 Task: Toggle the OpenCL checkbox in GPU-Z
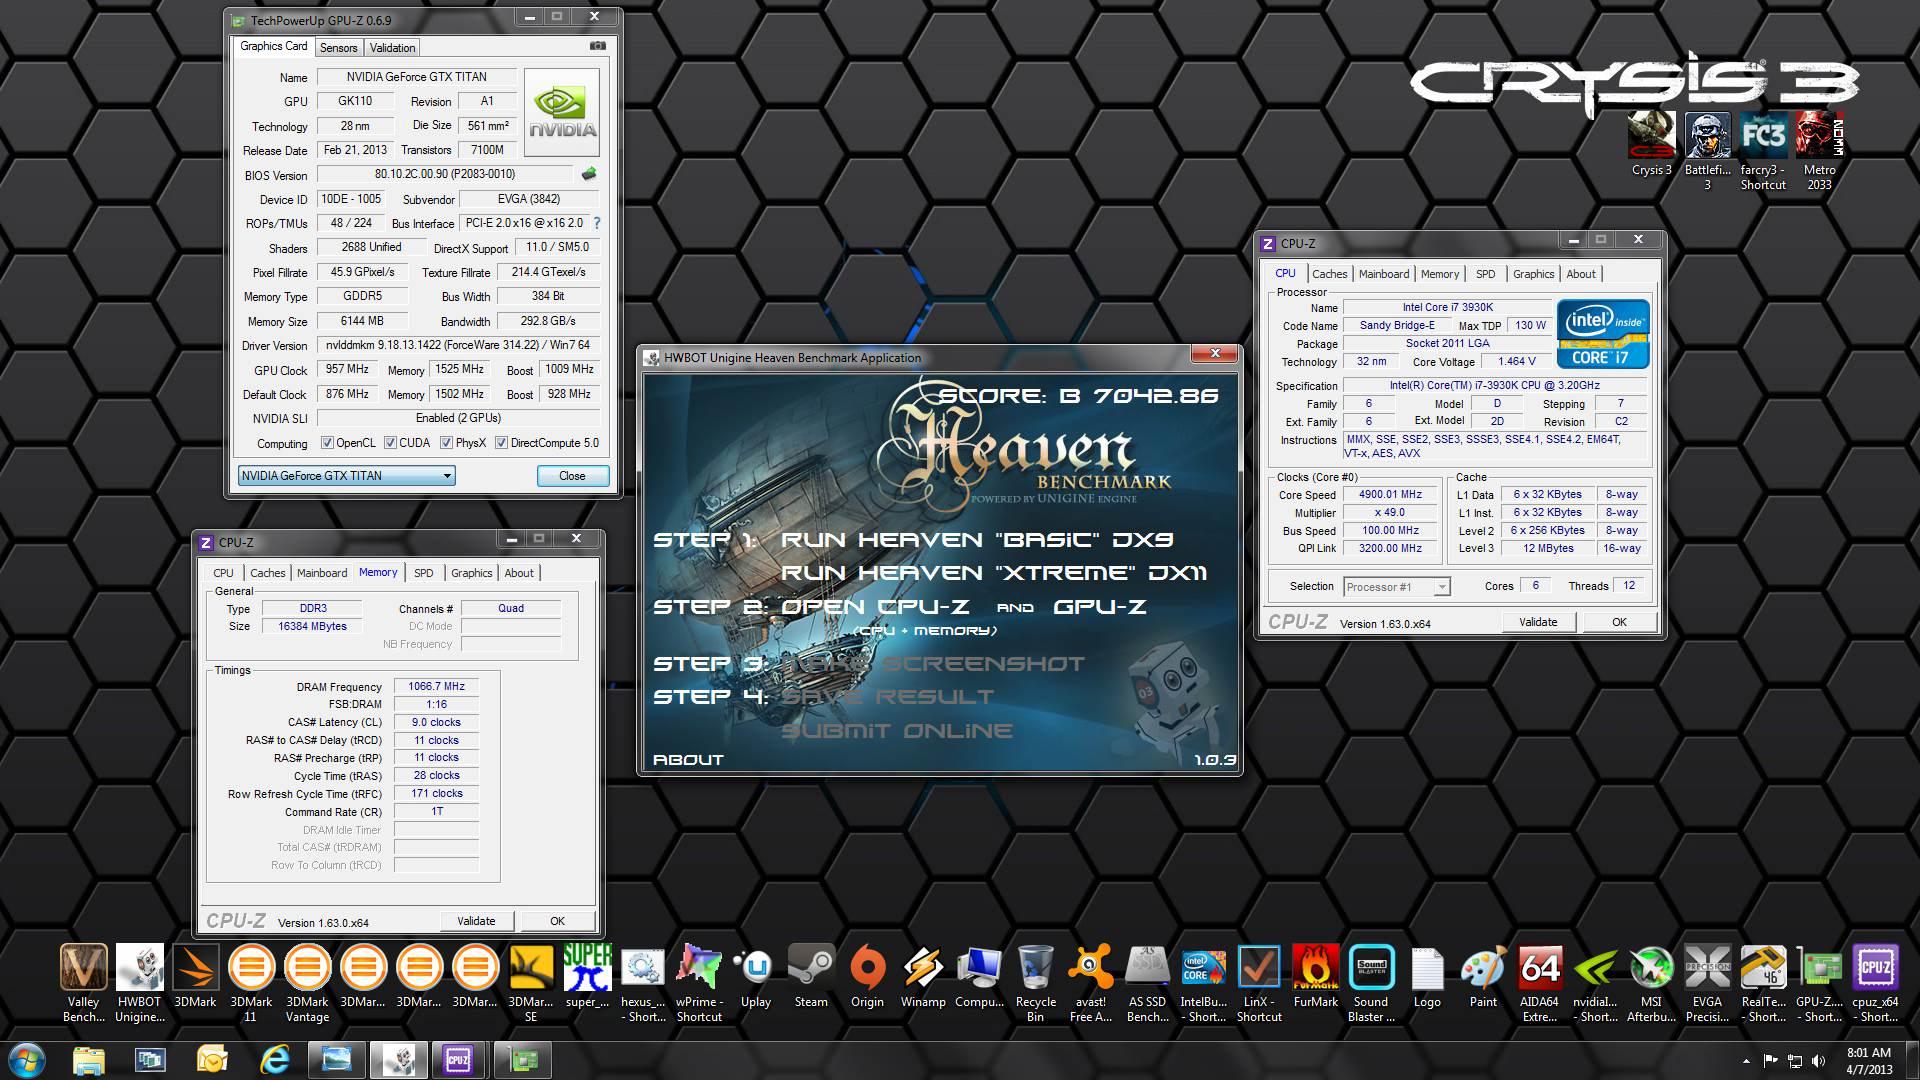click(327, 443)
